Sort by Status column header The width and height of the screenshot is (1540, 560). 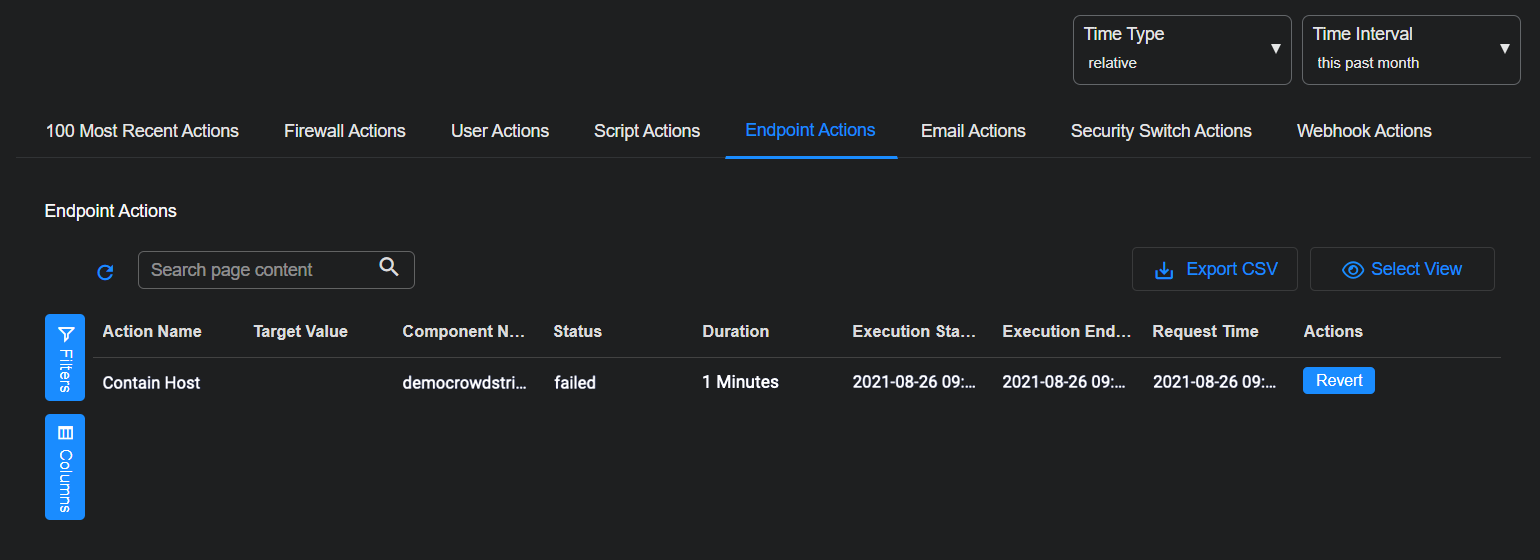click(578, 331)
